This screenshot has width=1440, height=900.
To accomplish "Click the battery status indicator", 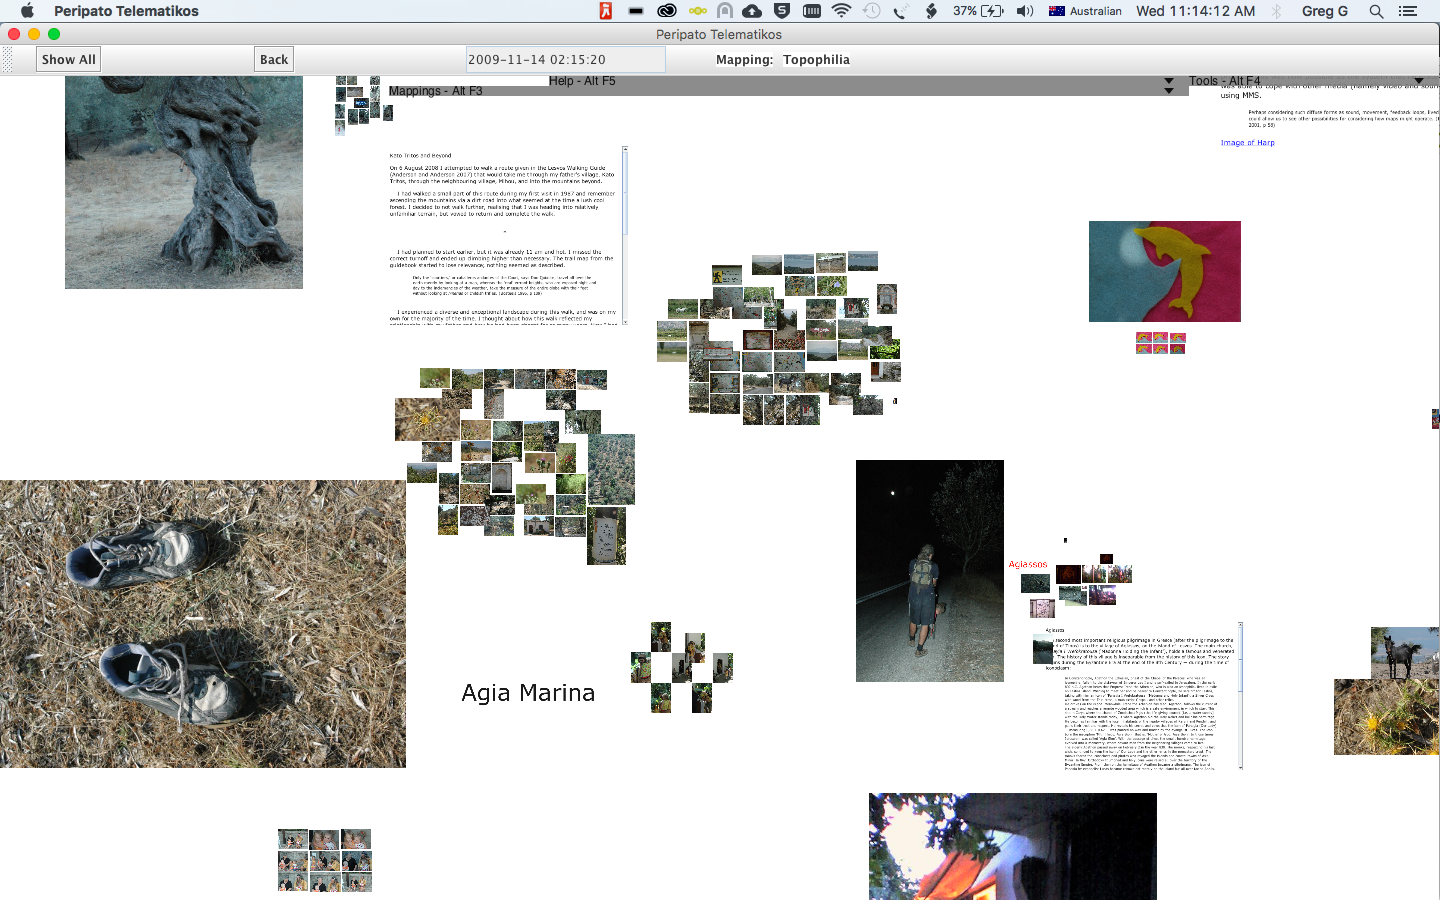I will click(x=979, y=11).
